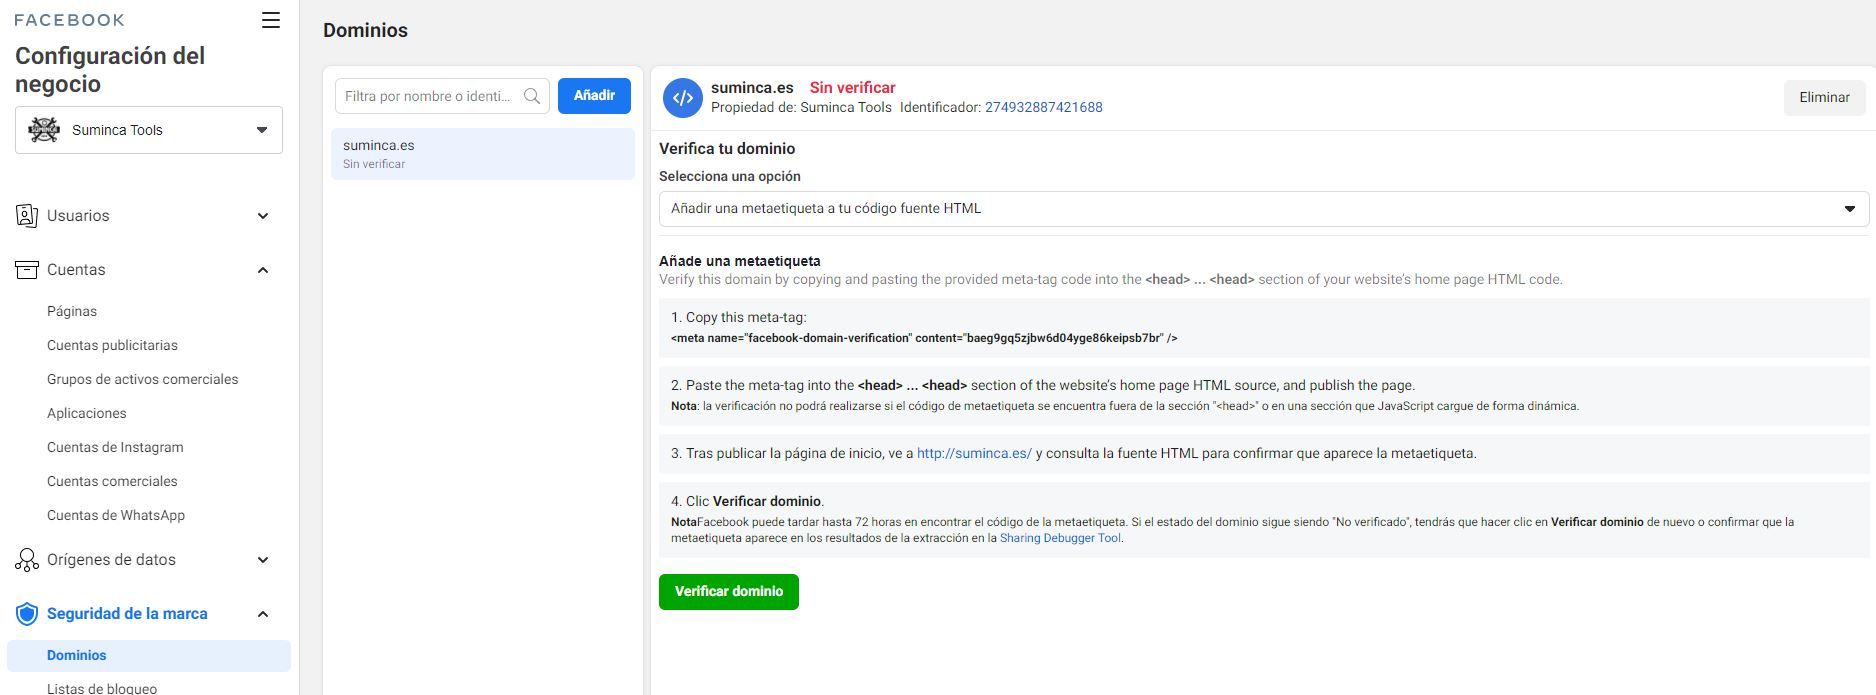Open the http://suminca.es/ link
Screen dimensions: 1876x695
point(974,454)
